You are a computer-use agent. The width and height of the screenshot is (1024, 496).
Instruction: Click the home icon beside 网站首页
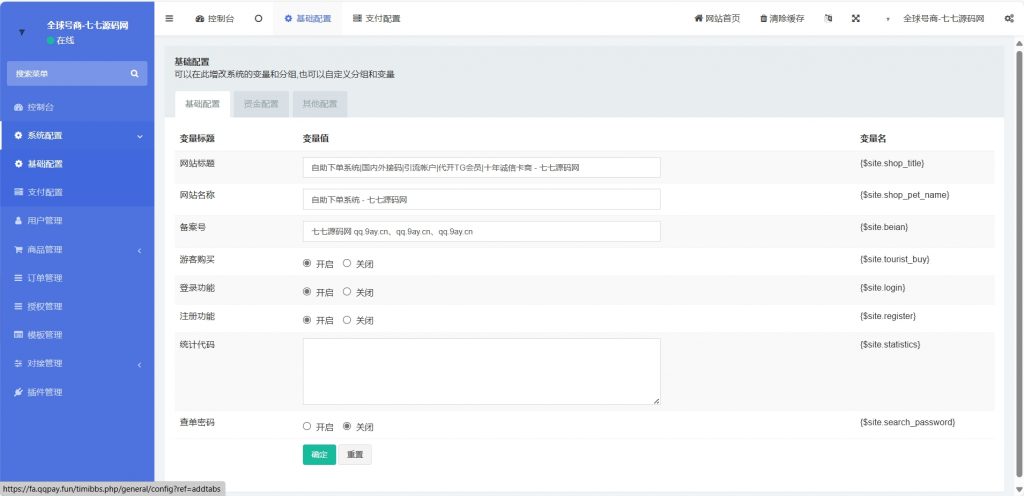tap(698, 19)
